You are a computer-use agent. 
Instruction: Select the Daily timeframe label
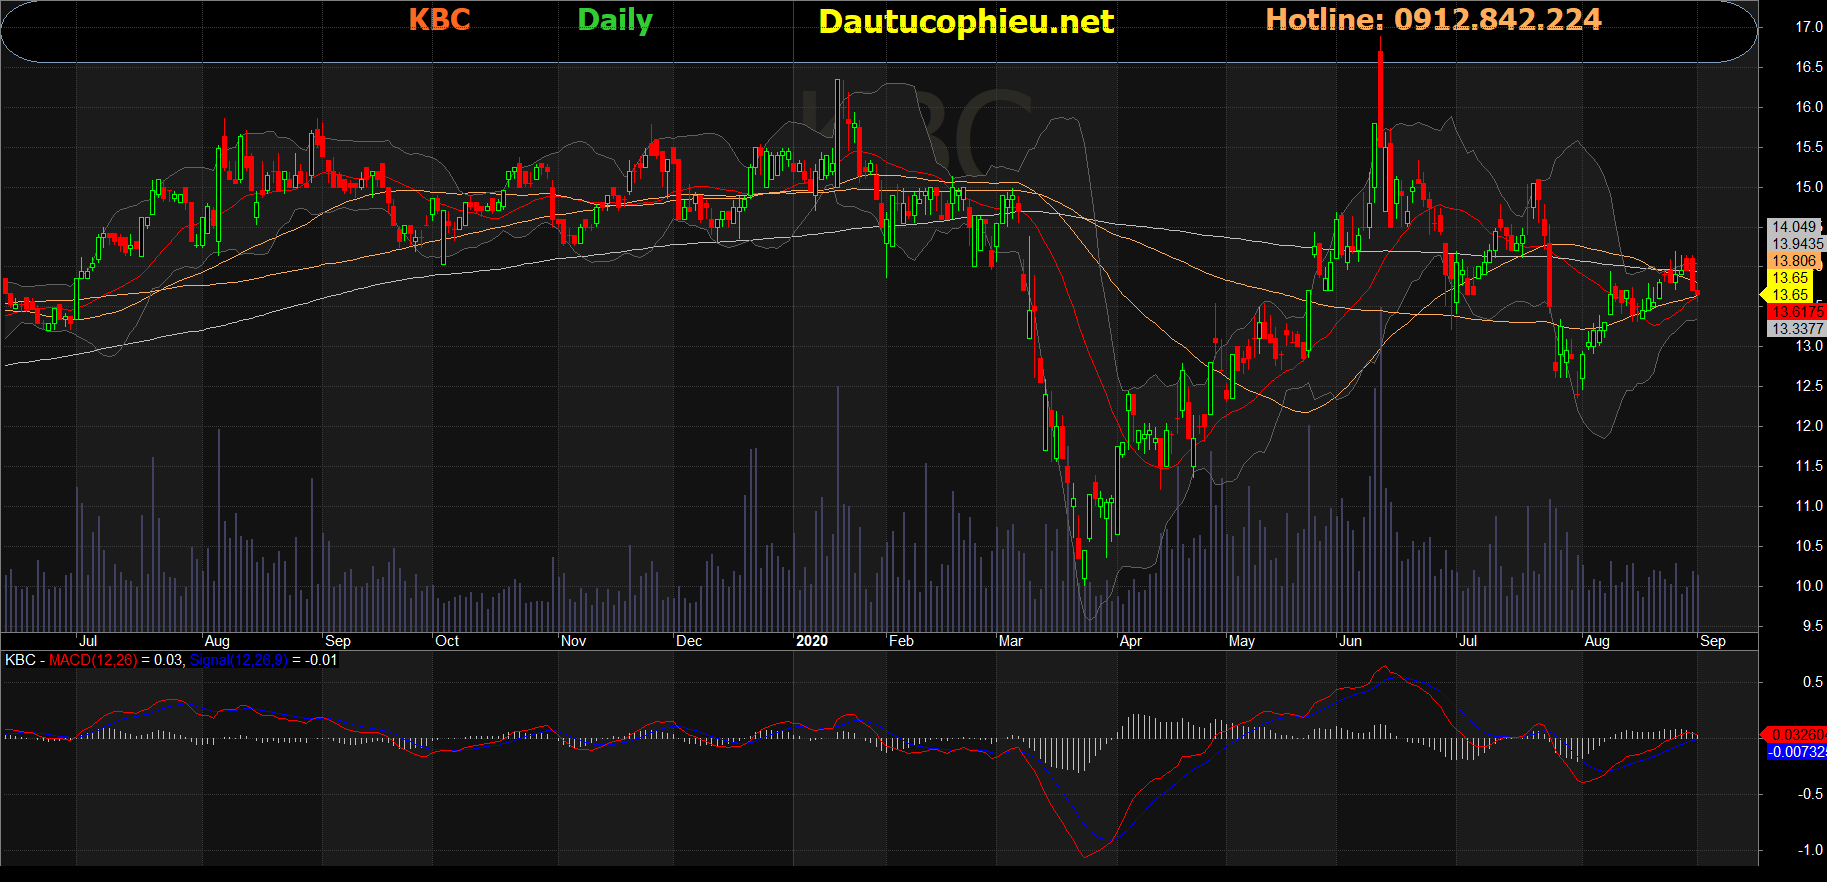[x=614, y=20]
